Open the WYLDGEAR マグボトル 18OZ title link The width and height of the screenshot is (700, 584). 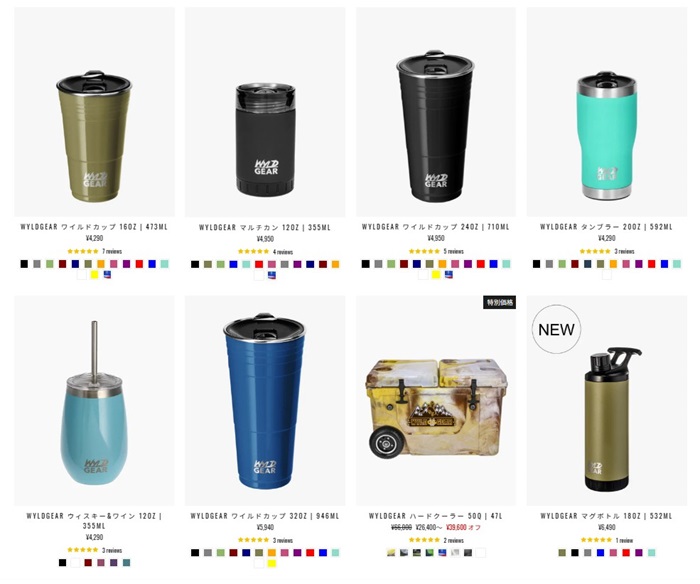click(606, 516)
